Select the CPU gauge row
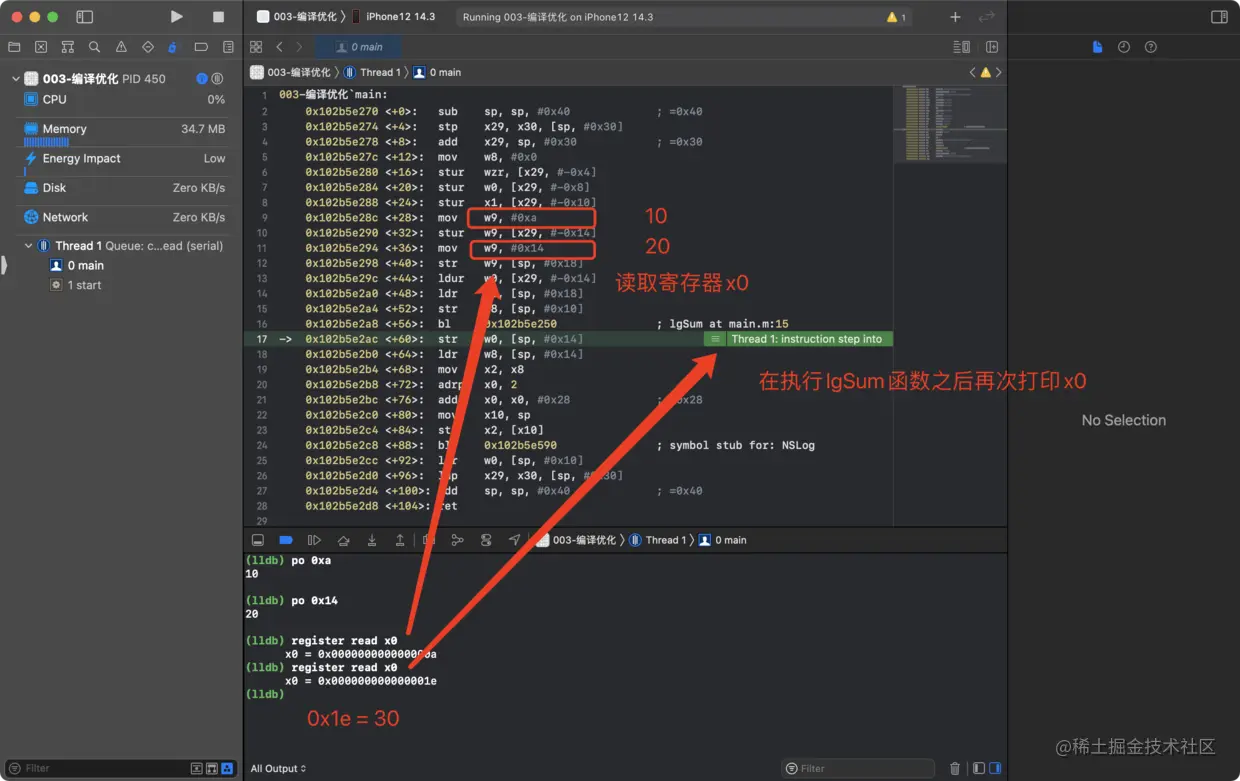Screen dimensions: 1240x781 (x=125, y=100)
